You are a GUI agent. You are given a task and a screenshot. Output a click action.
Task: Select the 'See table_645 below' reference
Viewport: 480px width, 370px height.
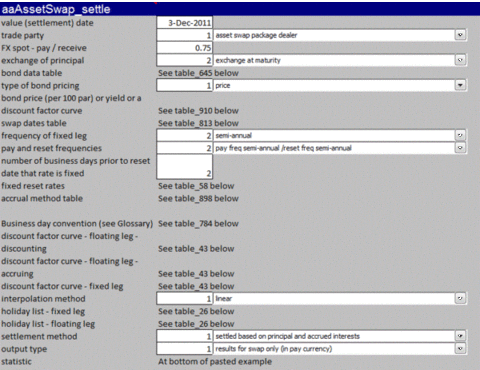point(198,73)
